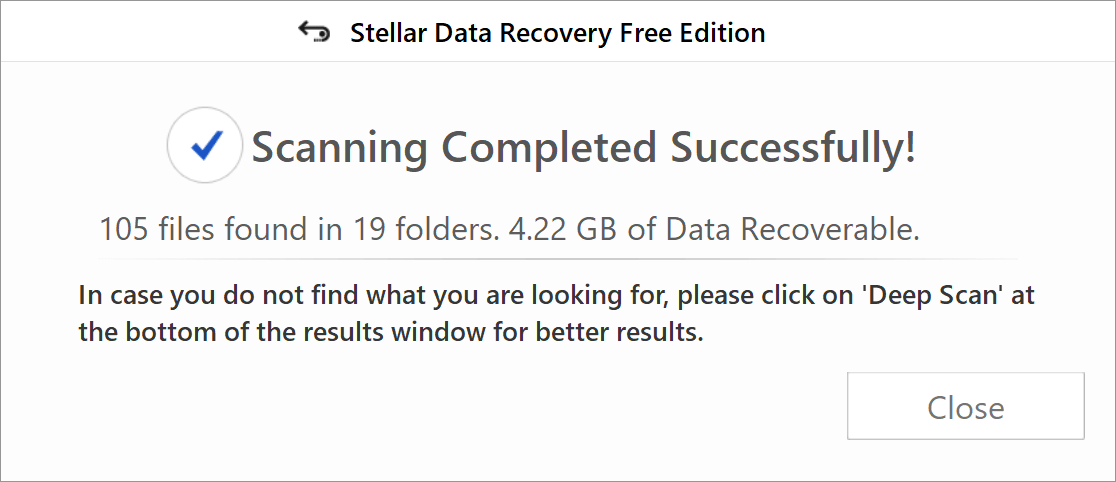Close the scan completed dialog
This screenshot has height=482, width=1116.
pyautogui.click(x=965, y=407)
